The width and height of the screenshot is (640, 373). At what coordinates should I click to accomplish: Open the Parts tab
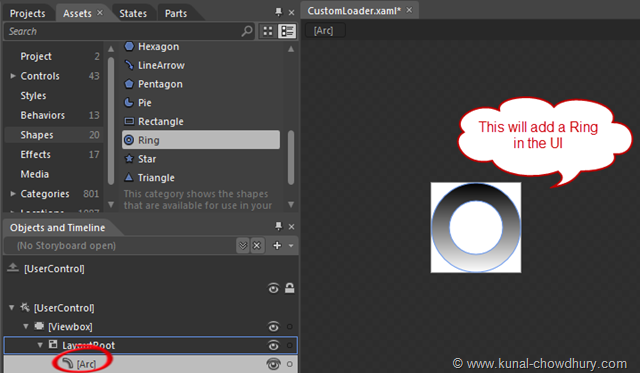[x=176, y=13]
